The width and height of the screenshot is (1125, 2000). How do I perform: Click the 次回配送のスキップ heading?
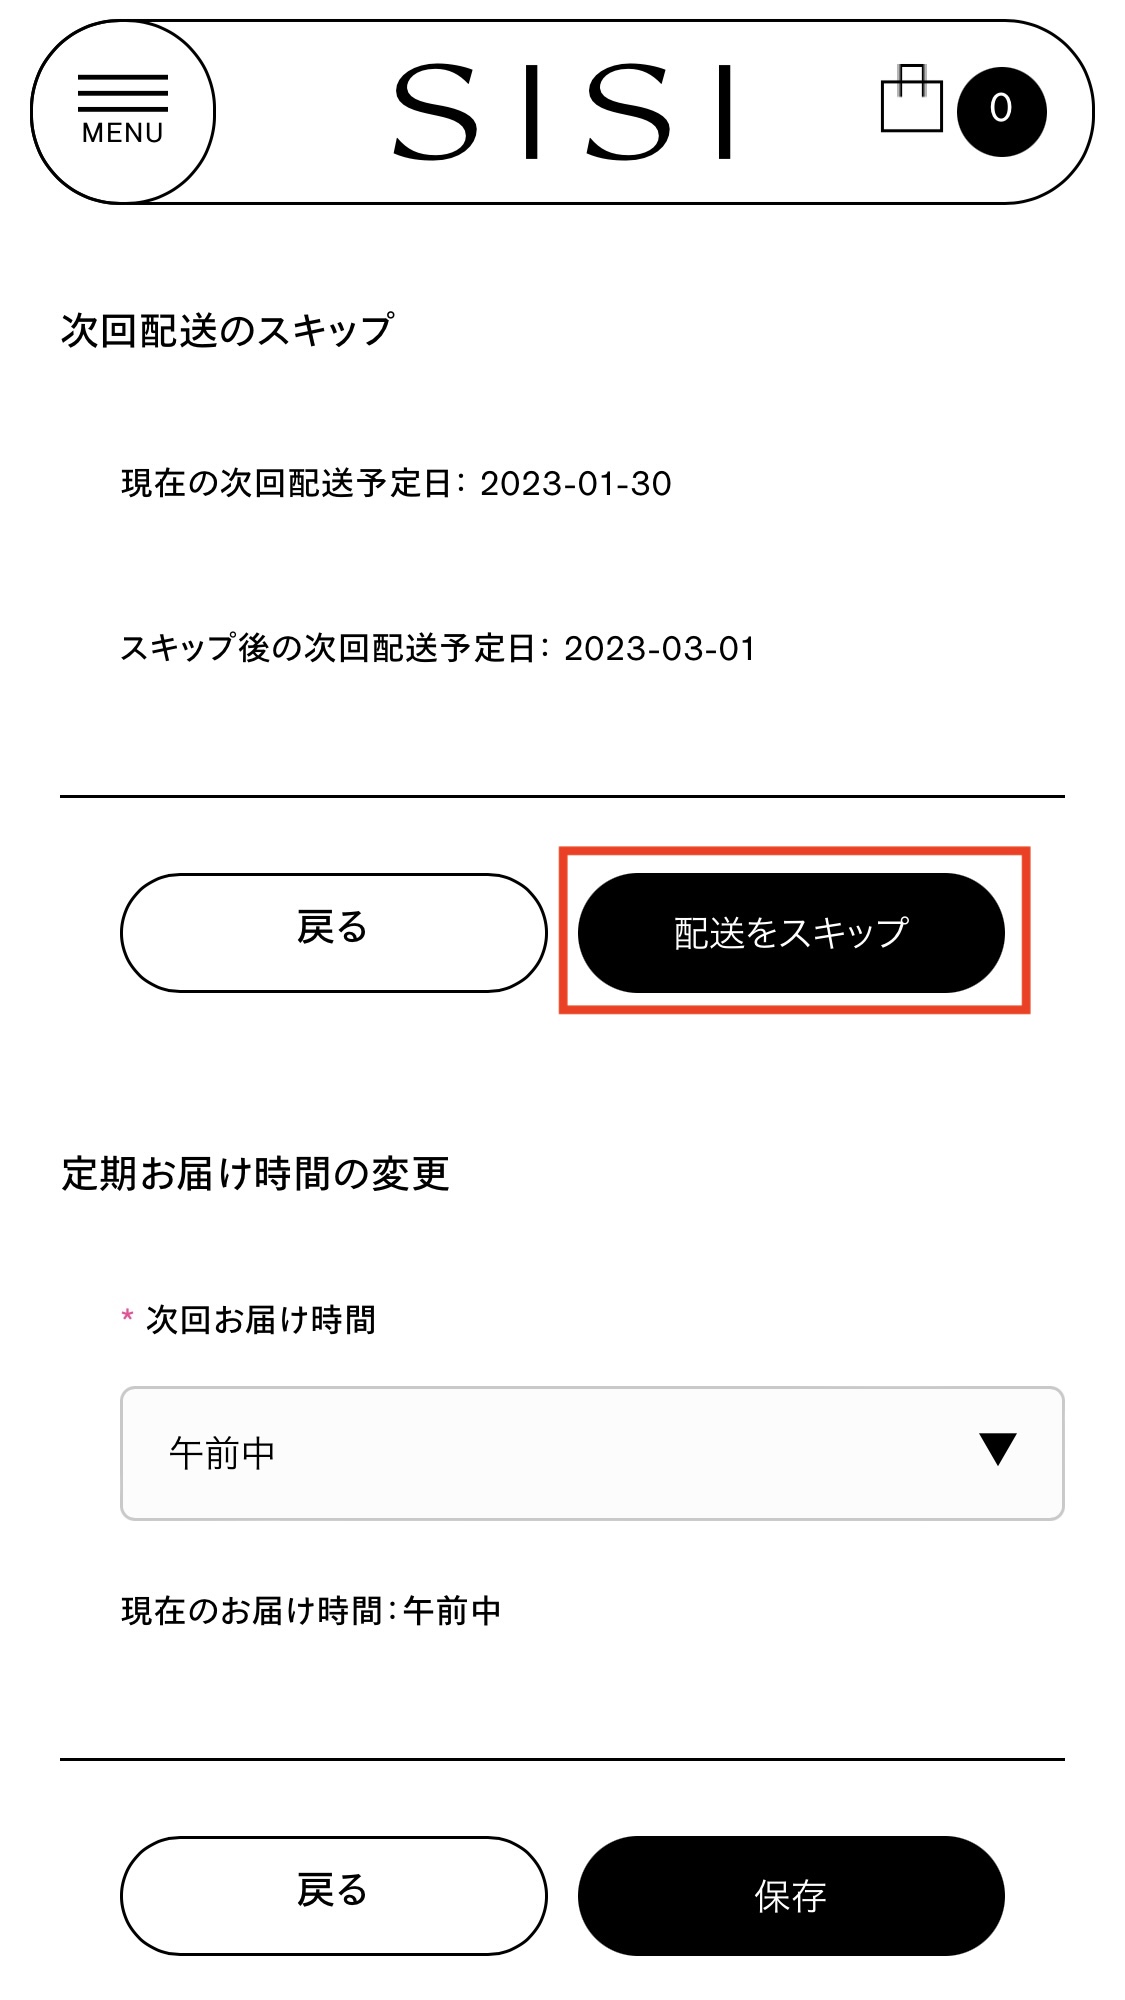[227, 330]
